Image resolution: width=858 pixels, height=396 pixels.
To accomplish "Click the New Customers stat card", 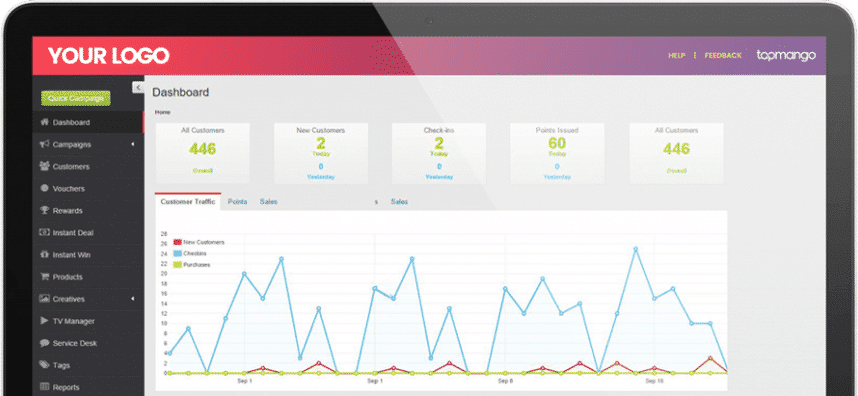I will tap(321, 153).
